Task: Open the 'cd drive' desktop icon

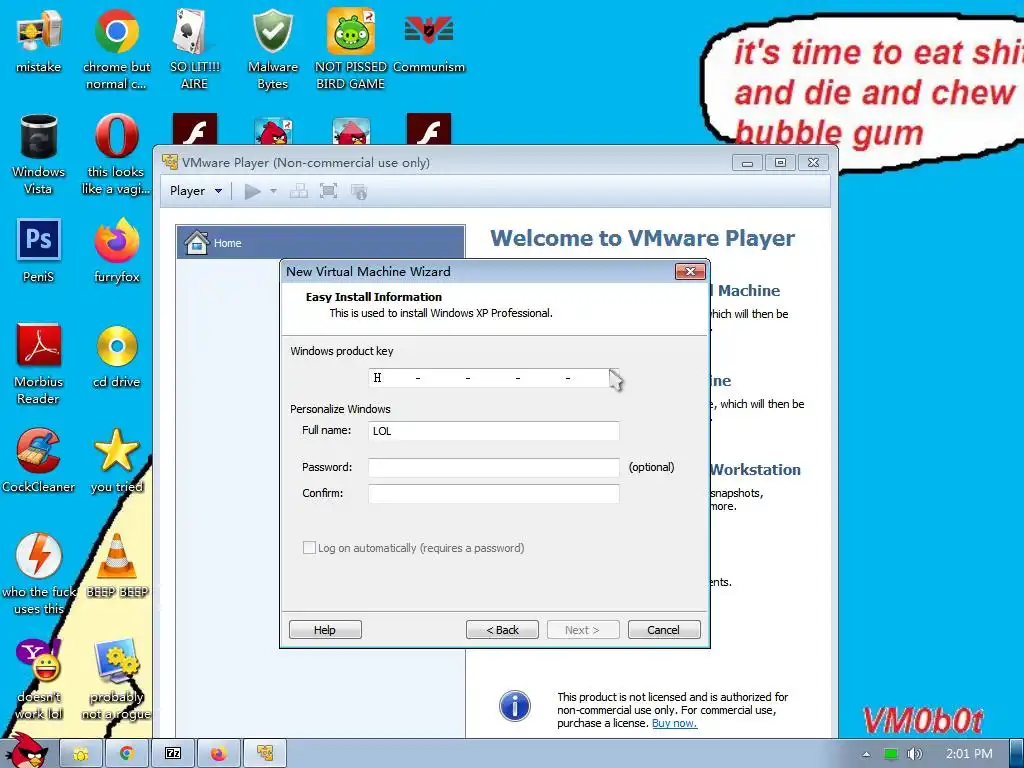Action: [116, 356]
